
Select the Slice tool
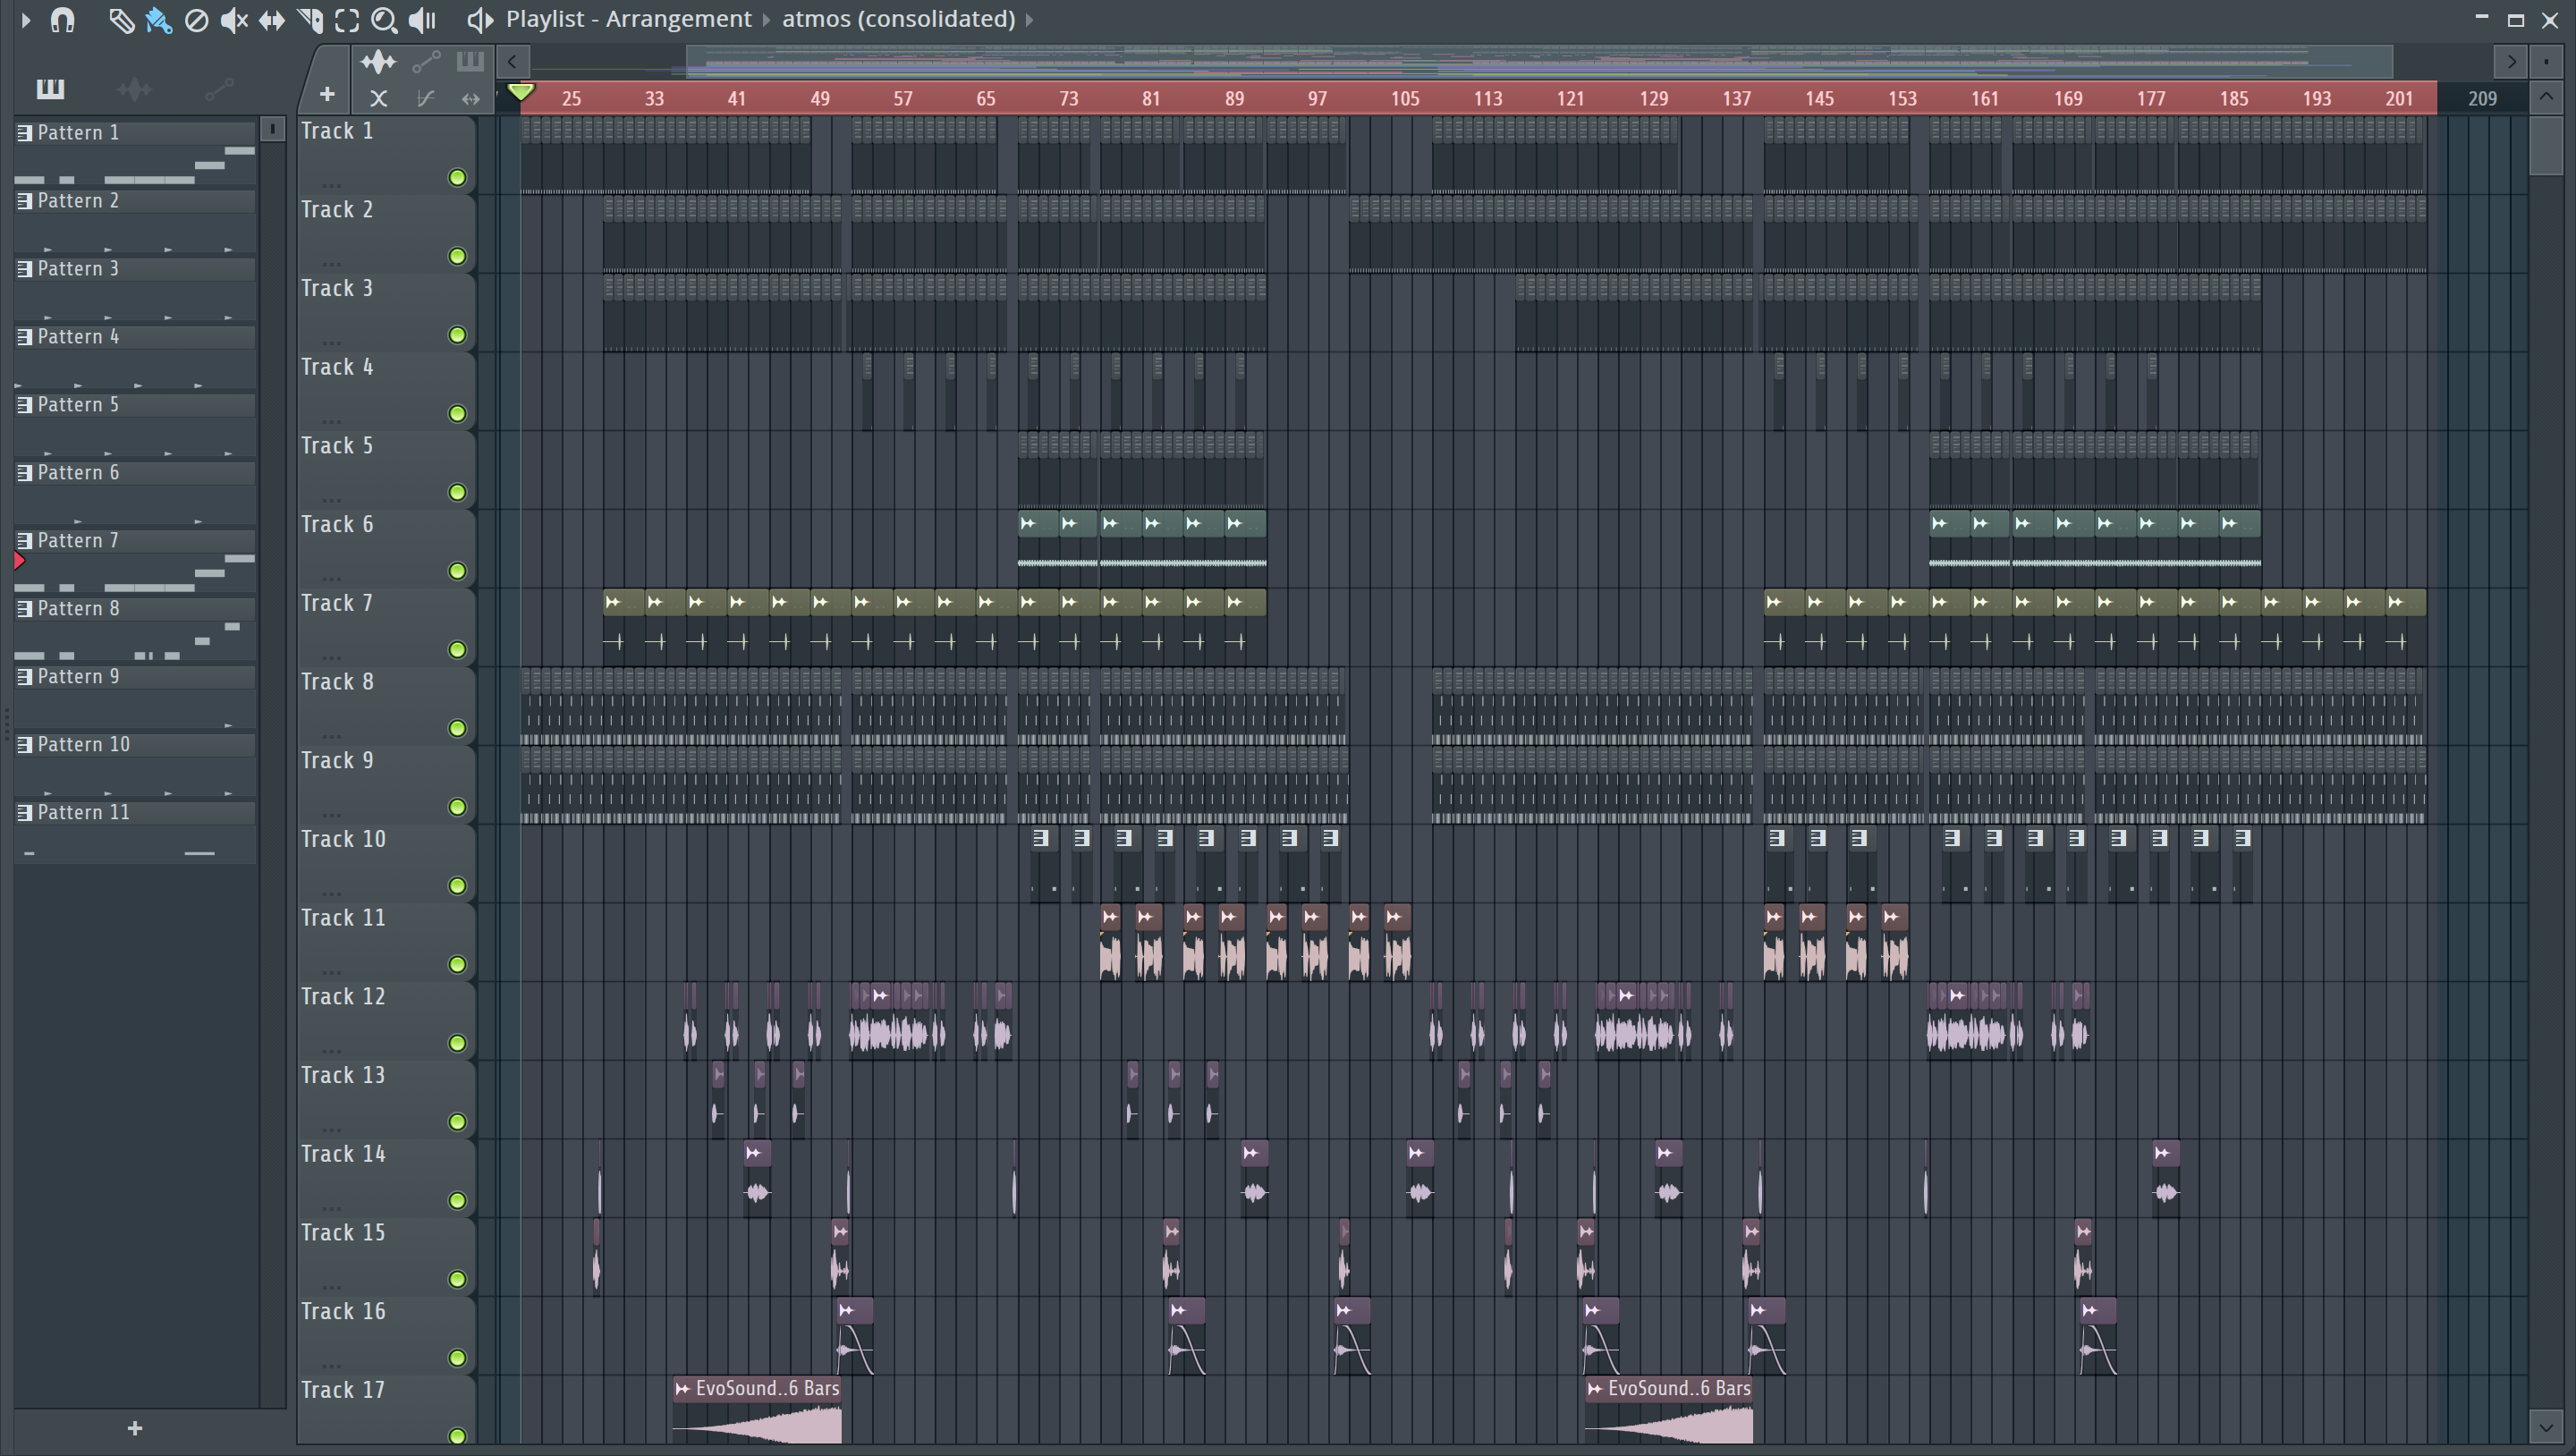click(310, 20)
